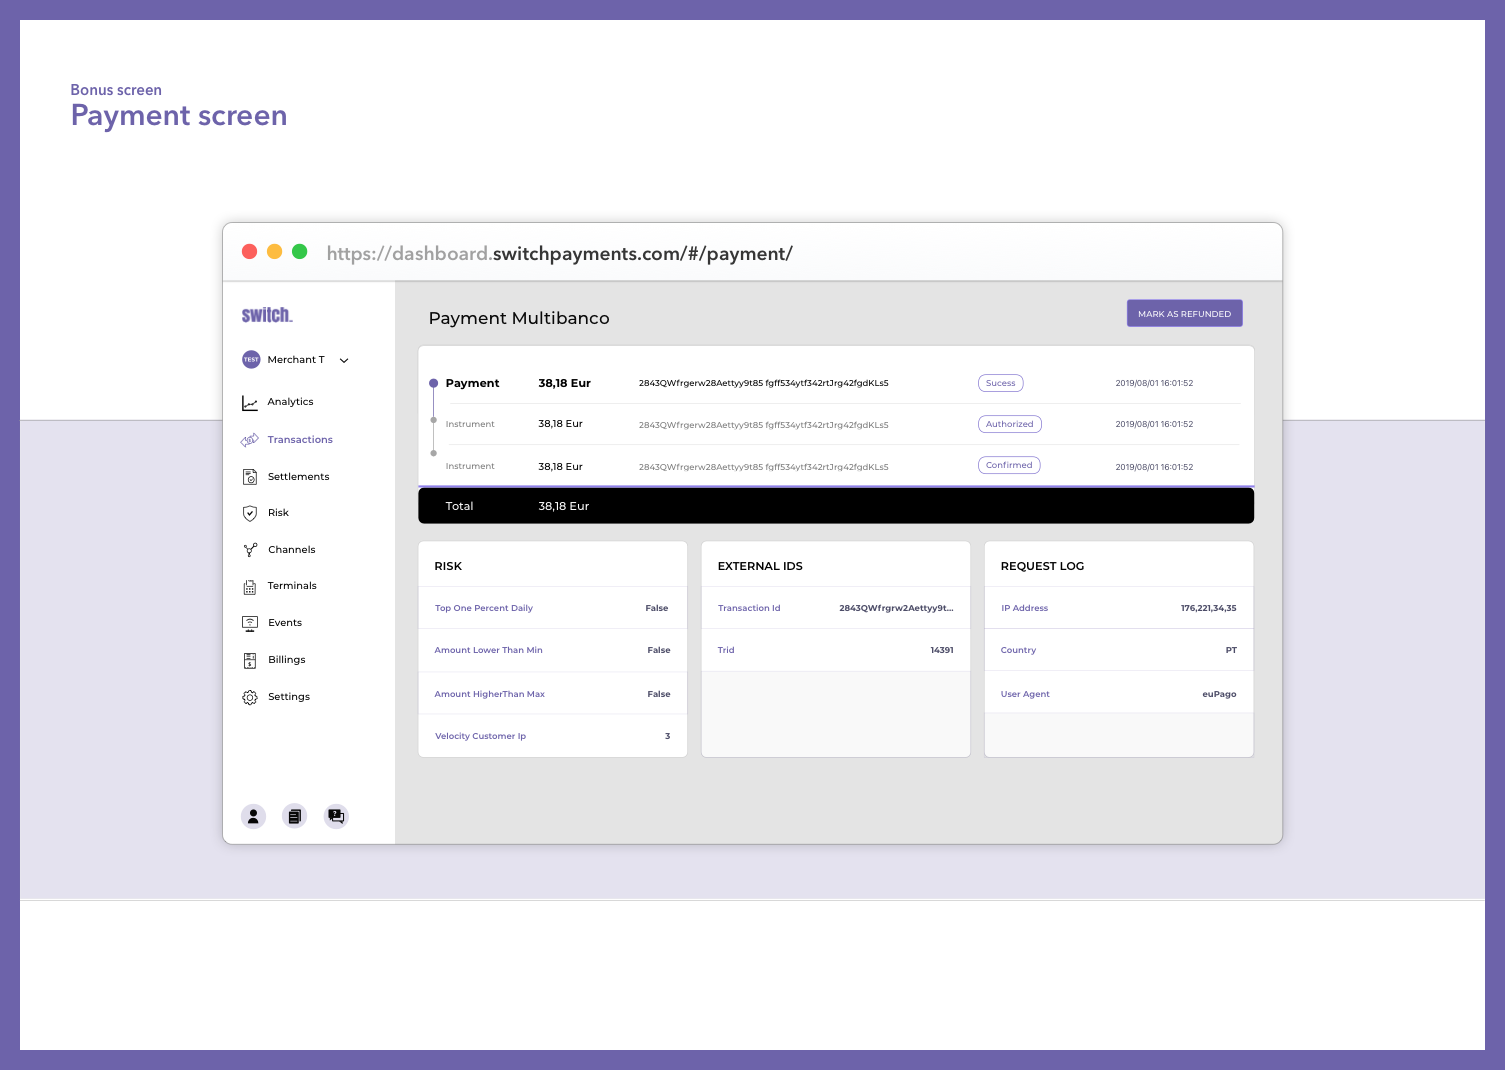The image size is (1505, 1070).
Task: Click the Terminals calculator icon
Action: coord(250,587)
